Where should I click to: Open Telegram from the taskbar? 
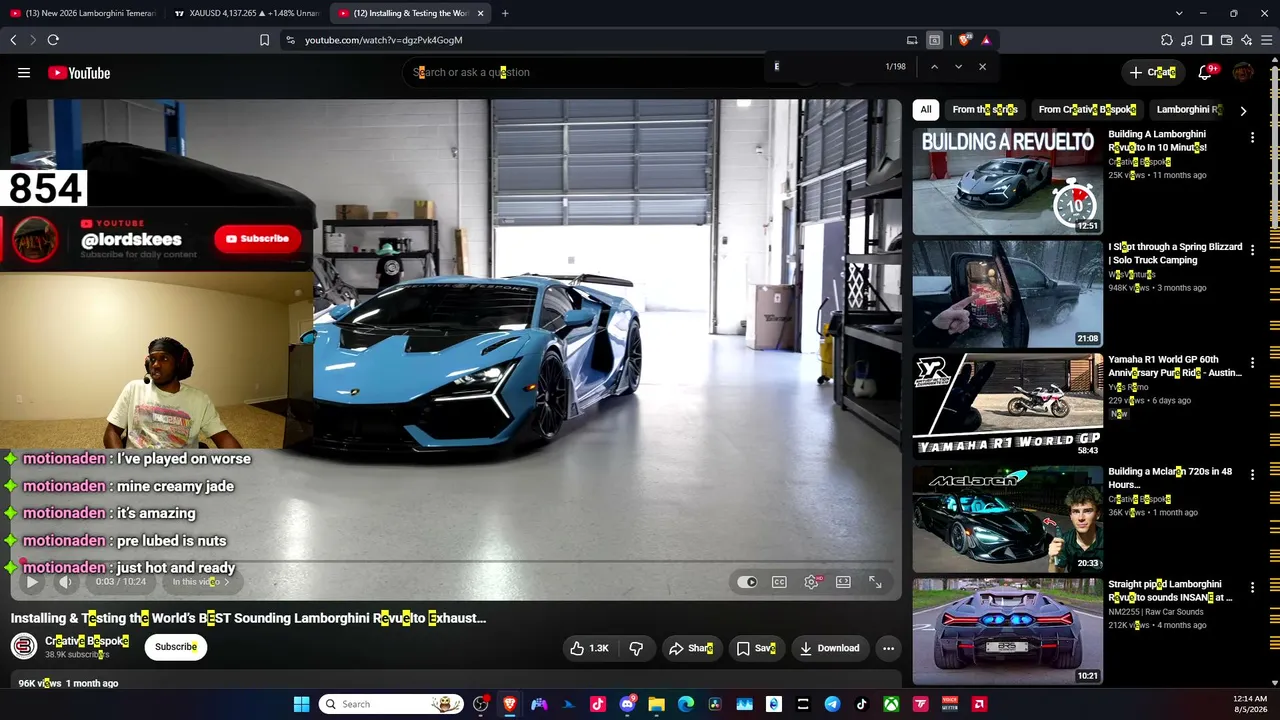point(832,704)
